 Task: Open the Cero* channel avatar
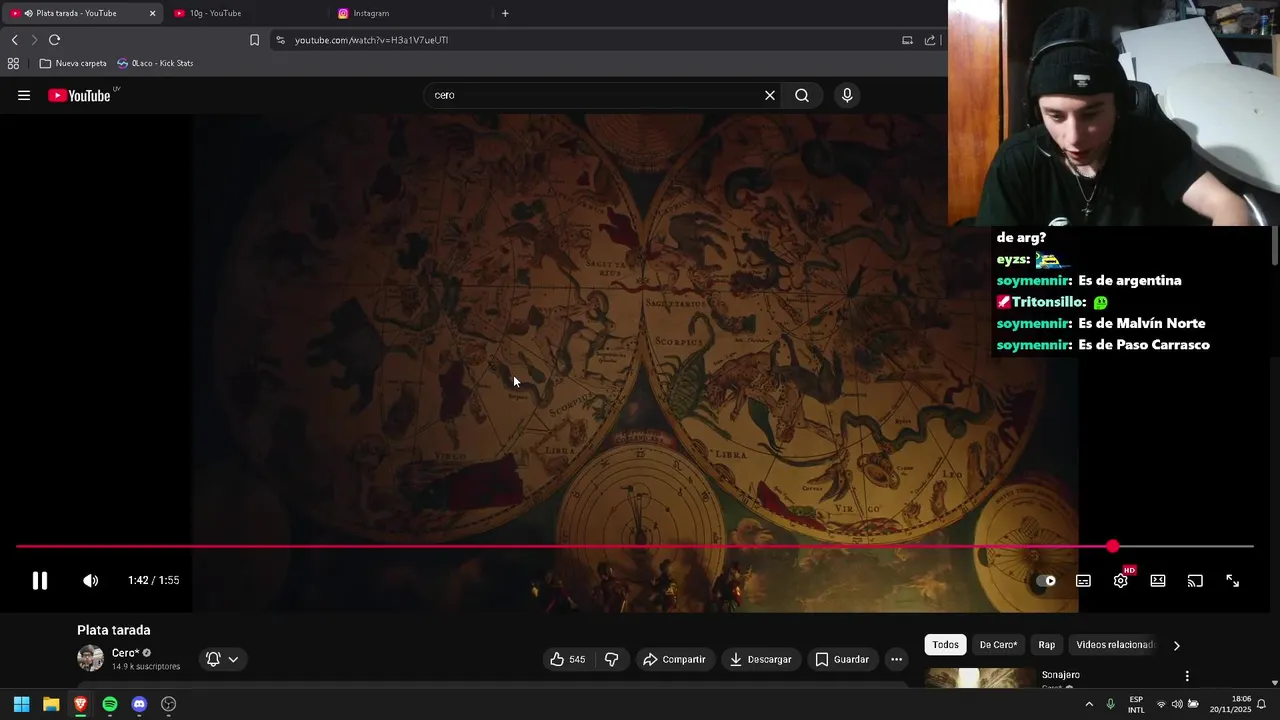click(x=91, y=659)
